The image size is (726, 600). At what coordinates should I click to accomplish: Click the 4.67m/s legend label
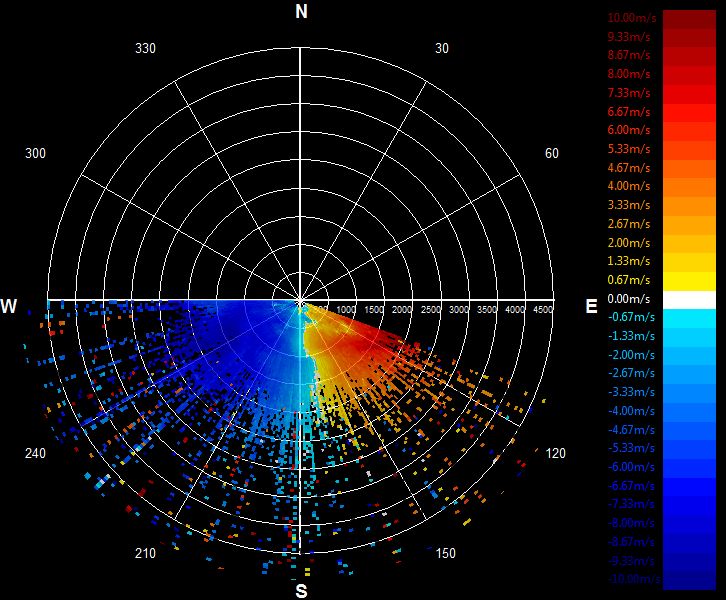[x=629, y=168]
